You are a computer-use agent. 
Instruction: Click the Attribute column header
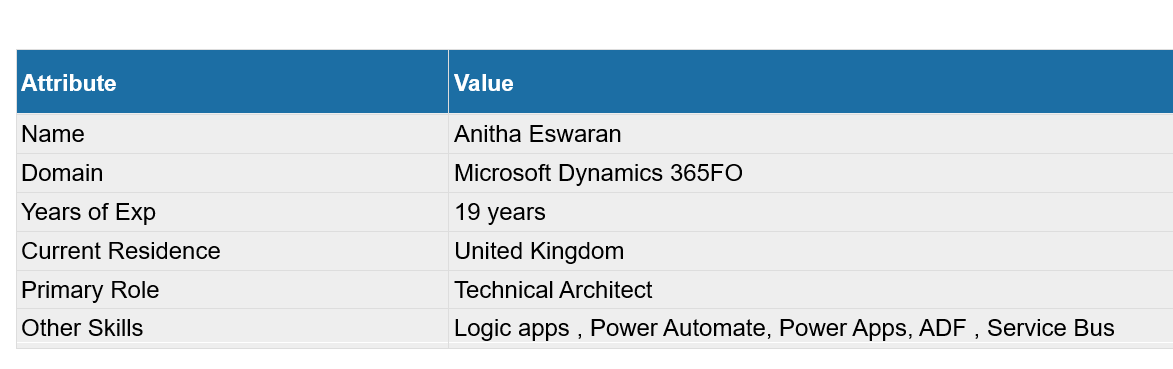233,82
